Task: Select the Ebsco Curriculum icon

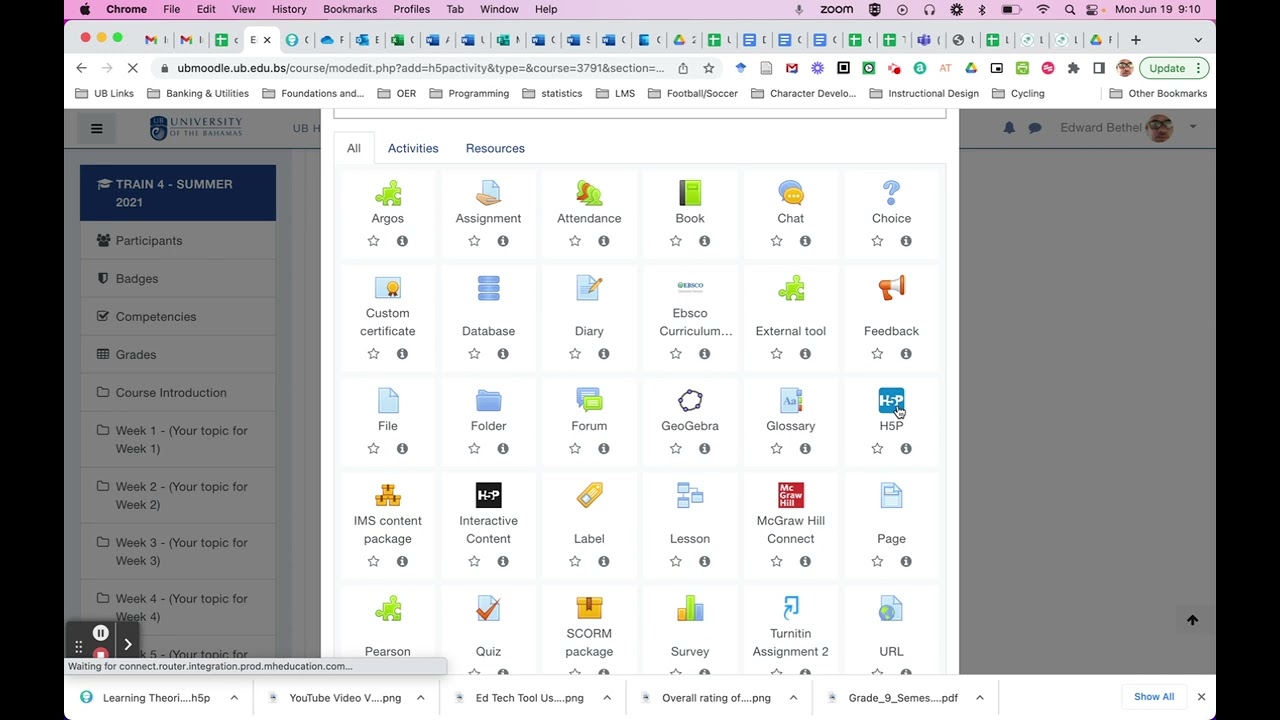Action: tap(690, 286)
